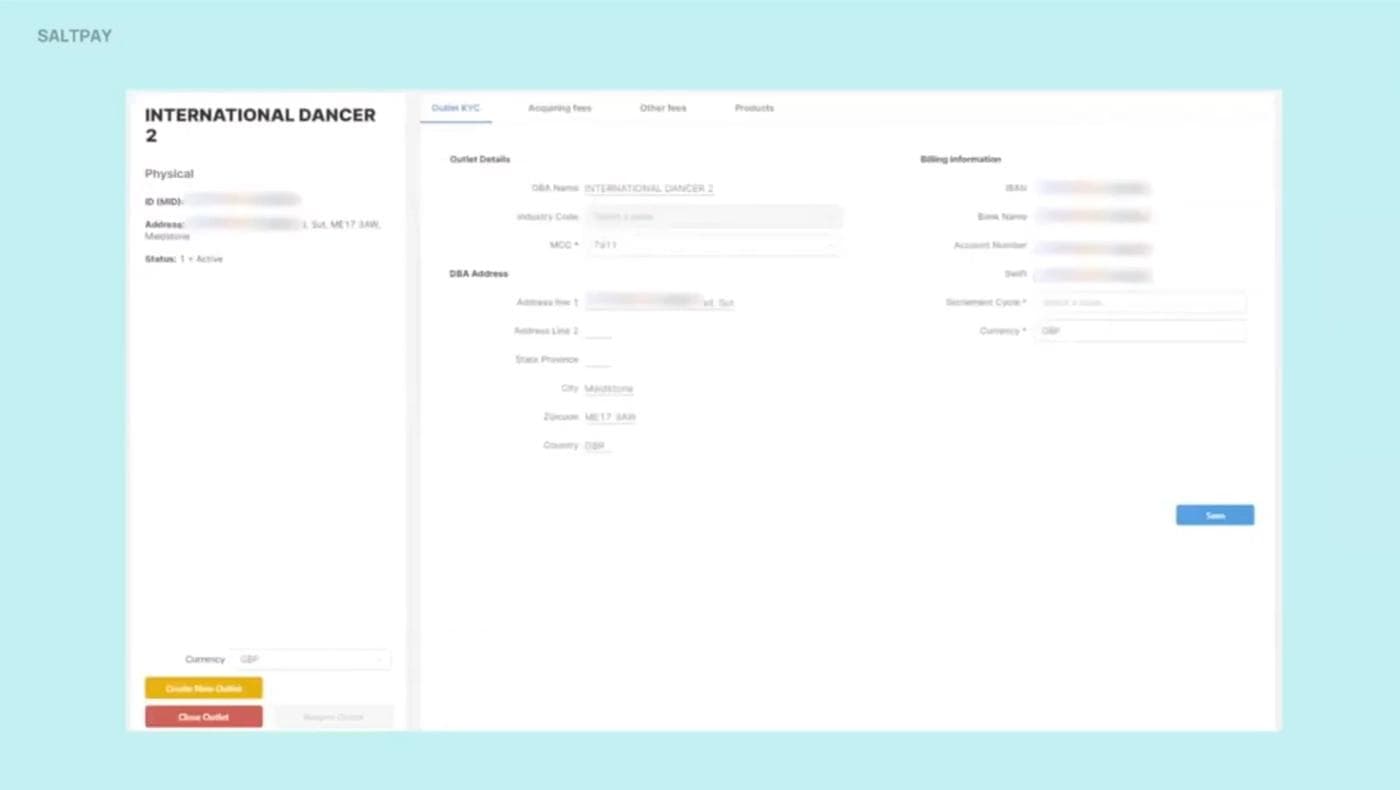This screenshot has height=790, width=1400.
Task: Return to the Outlet KYC tab
Action: coord(455,108)
